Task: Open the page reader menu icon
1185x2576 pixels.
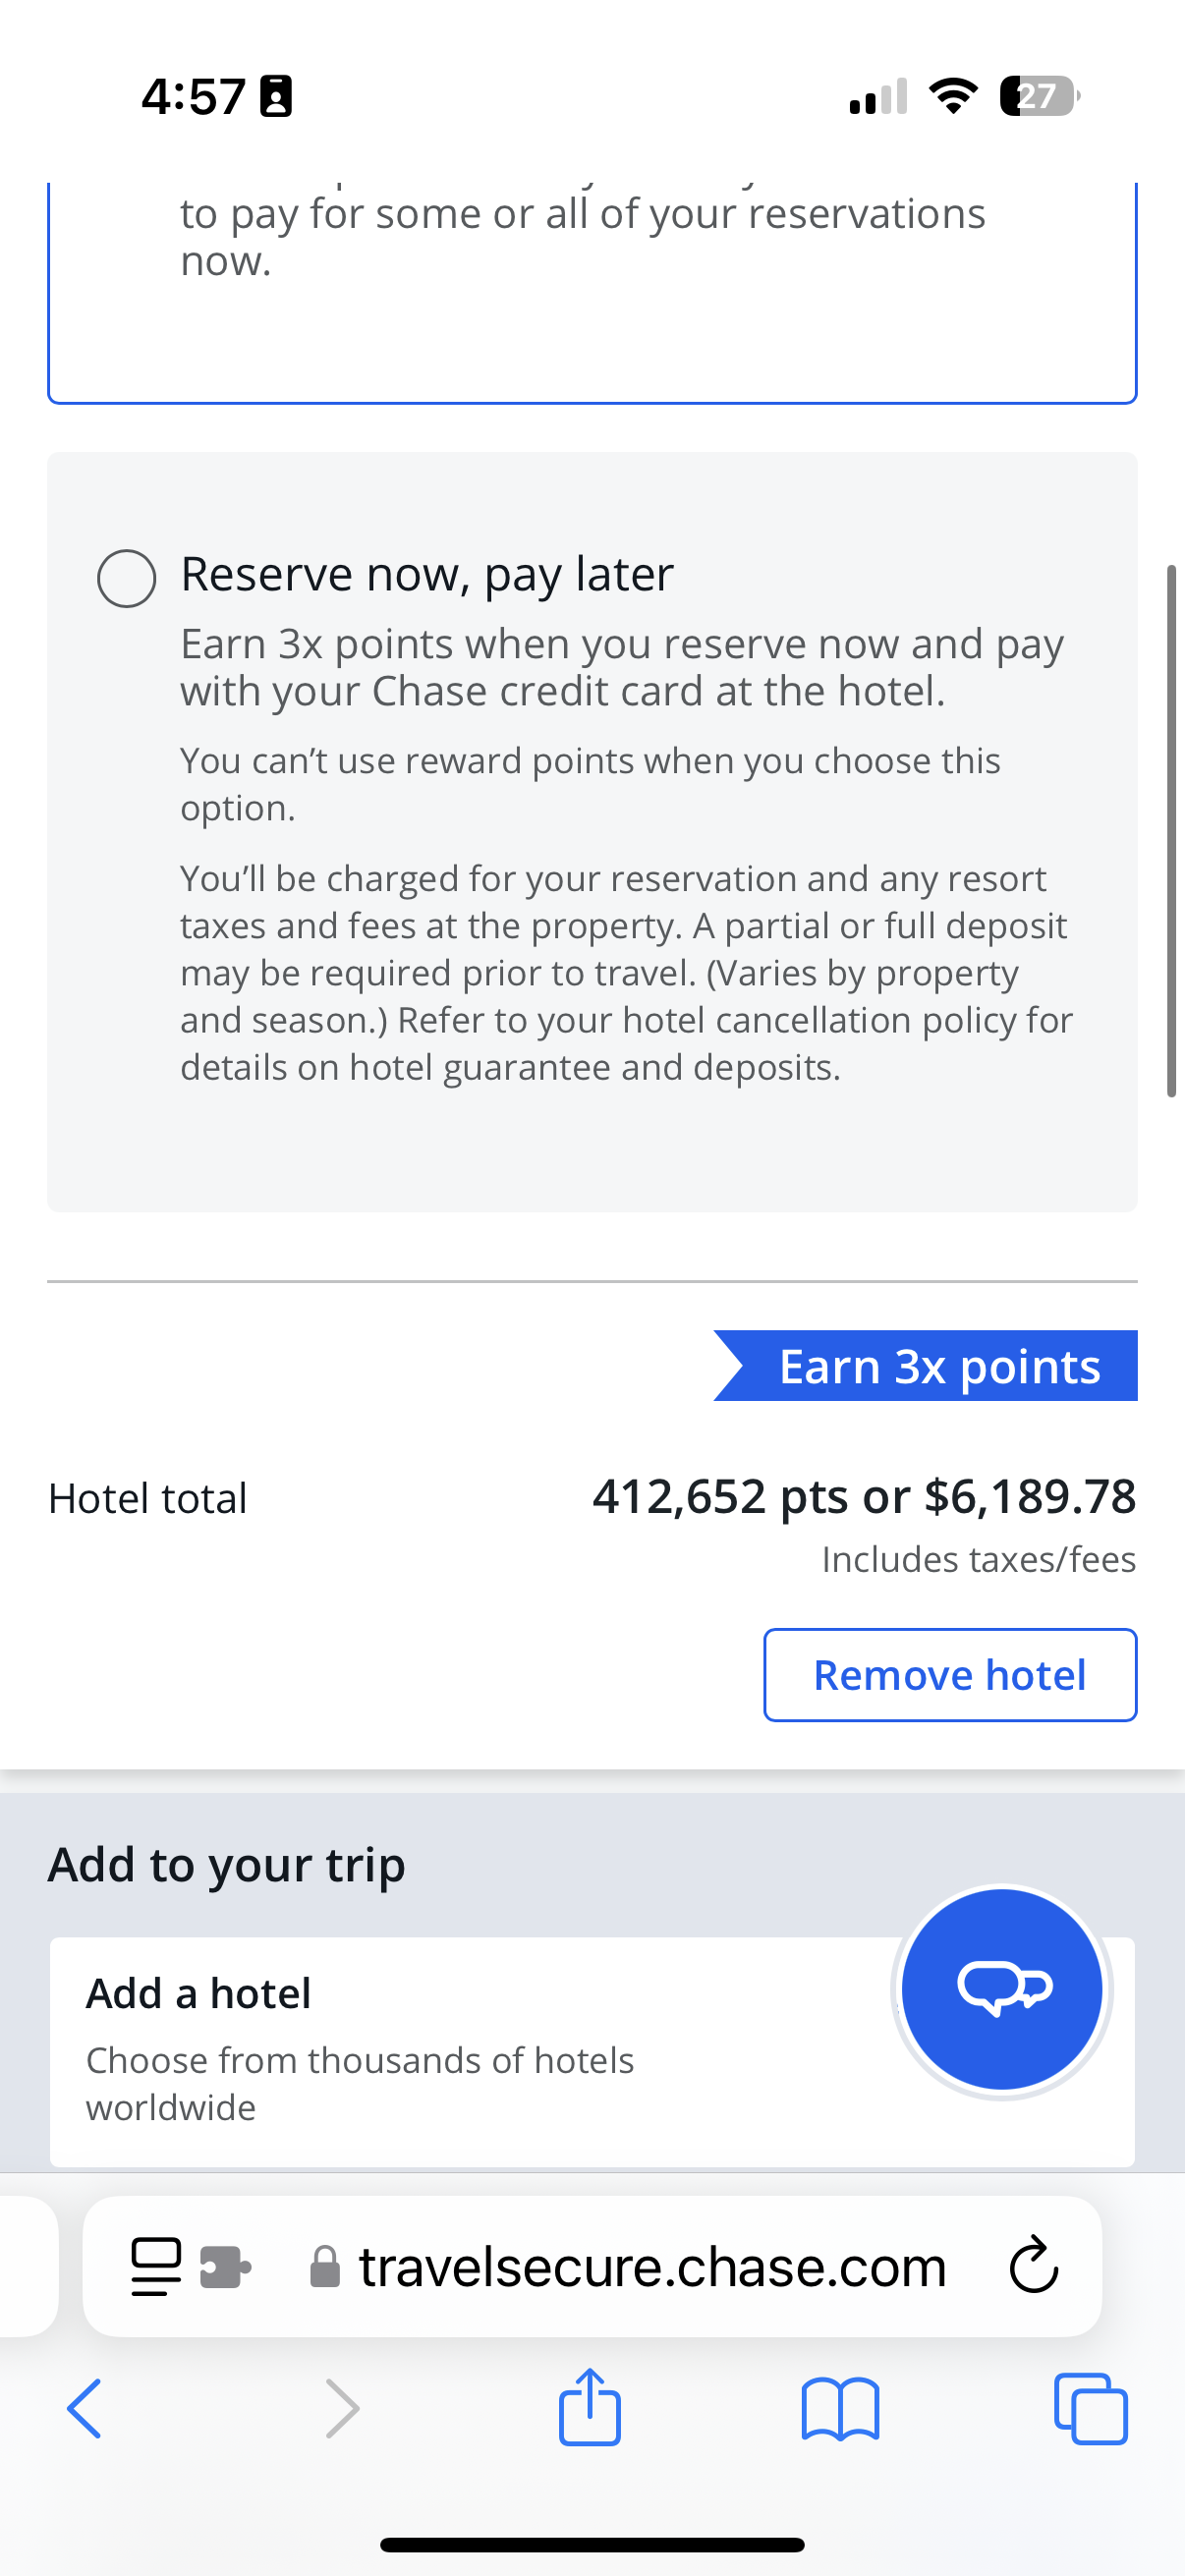Action: 156,2266
